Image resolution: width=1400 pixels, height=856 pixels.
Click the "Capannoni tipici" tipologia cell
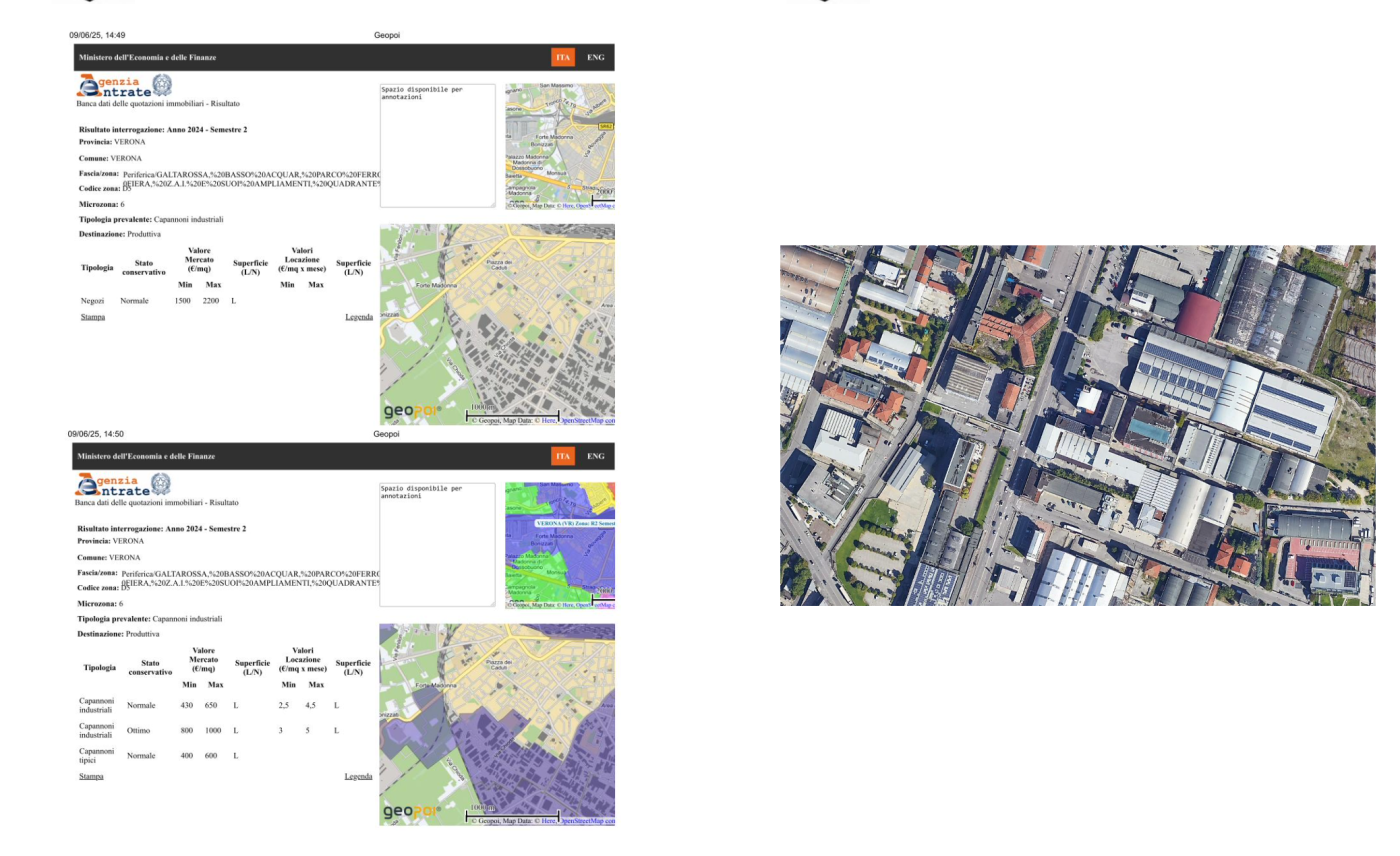[97, 755]
